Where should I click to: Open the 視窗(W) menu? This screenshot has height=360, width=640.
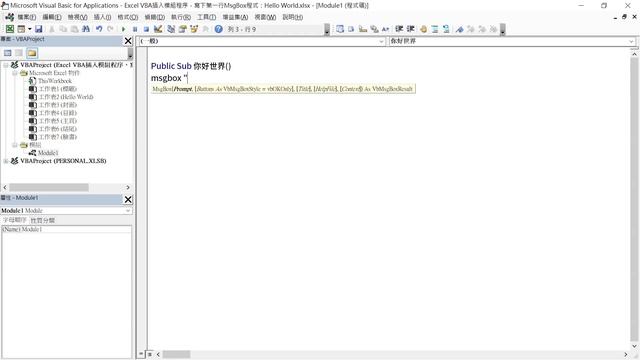(265, 17)
